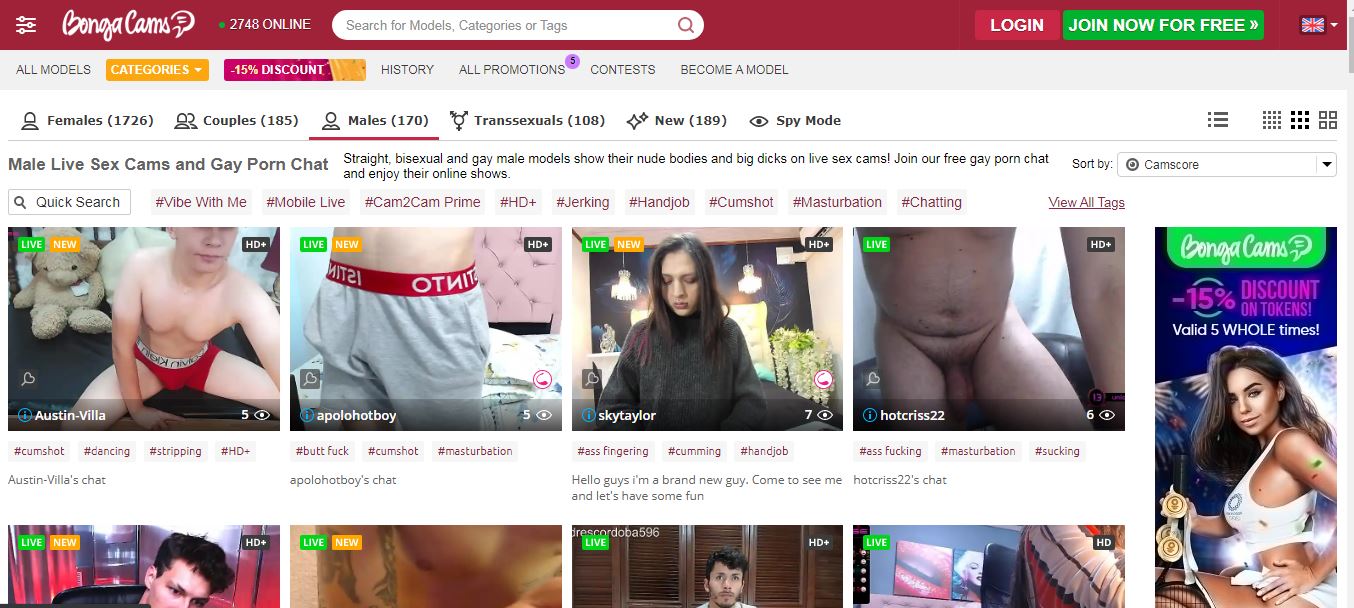Open the All Promotions menu item
Image resolution: width=1354 pixels, height=608 pixels.
[x=512, y=70]
